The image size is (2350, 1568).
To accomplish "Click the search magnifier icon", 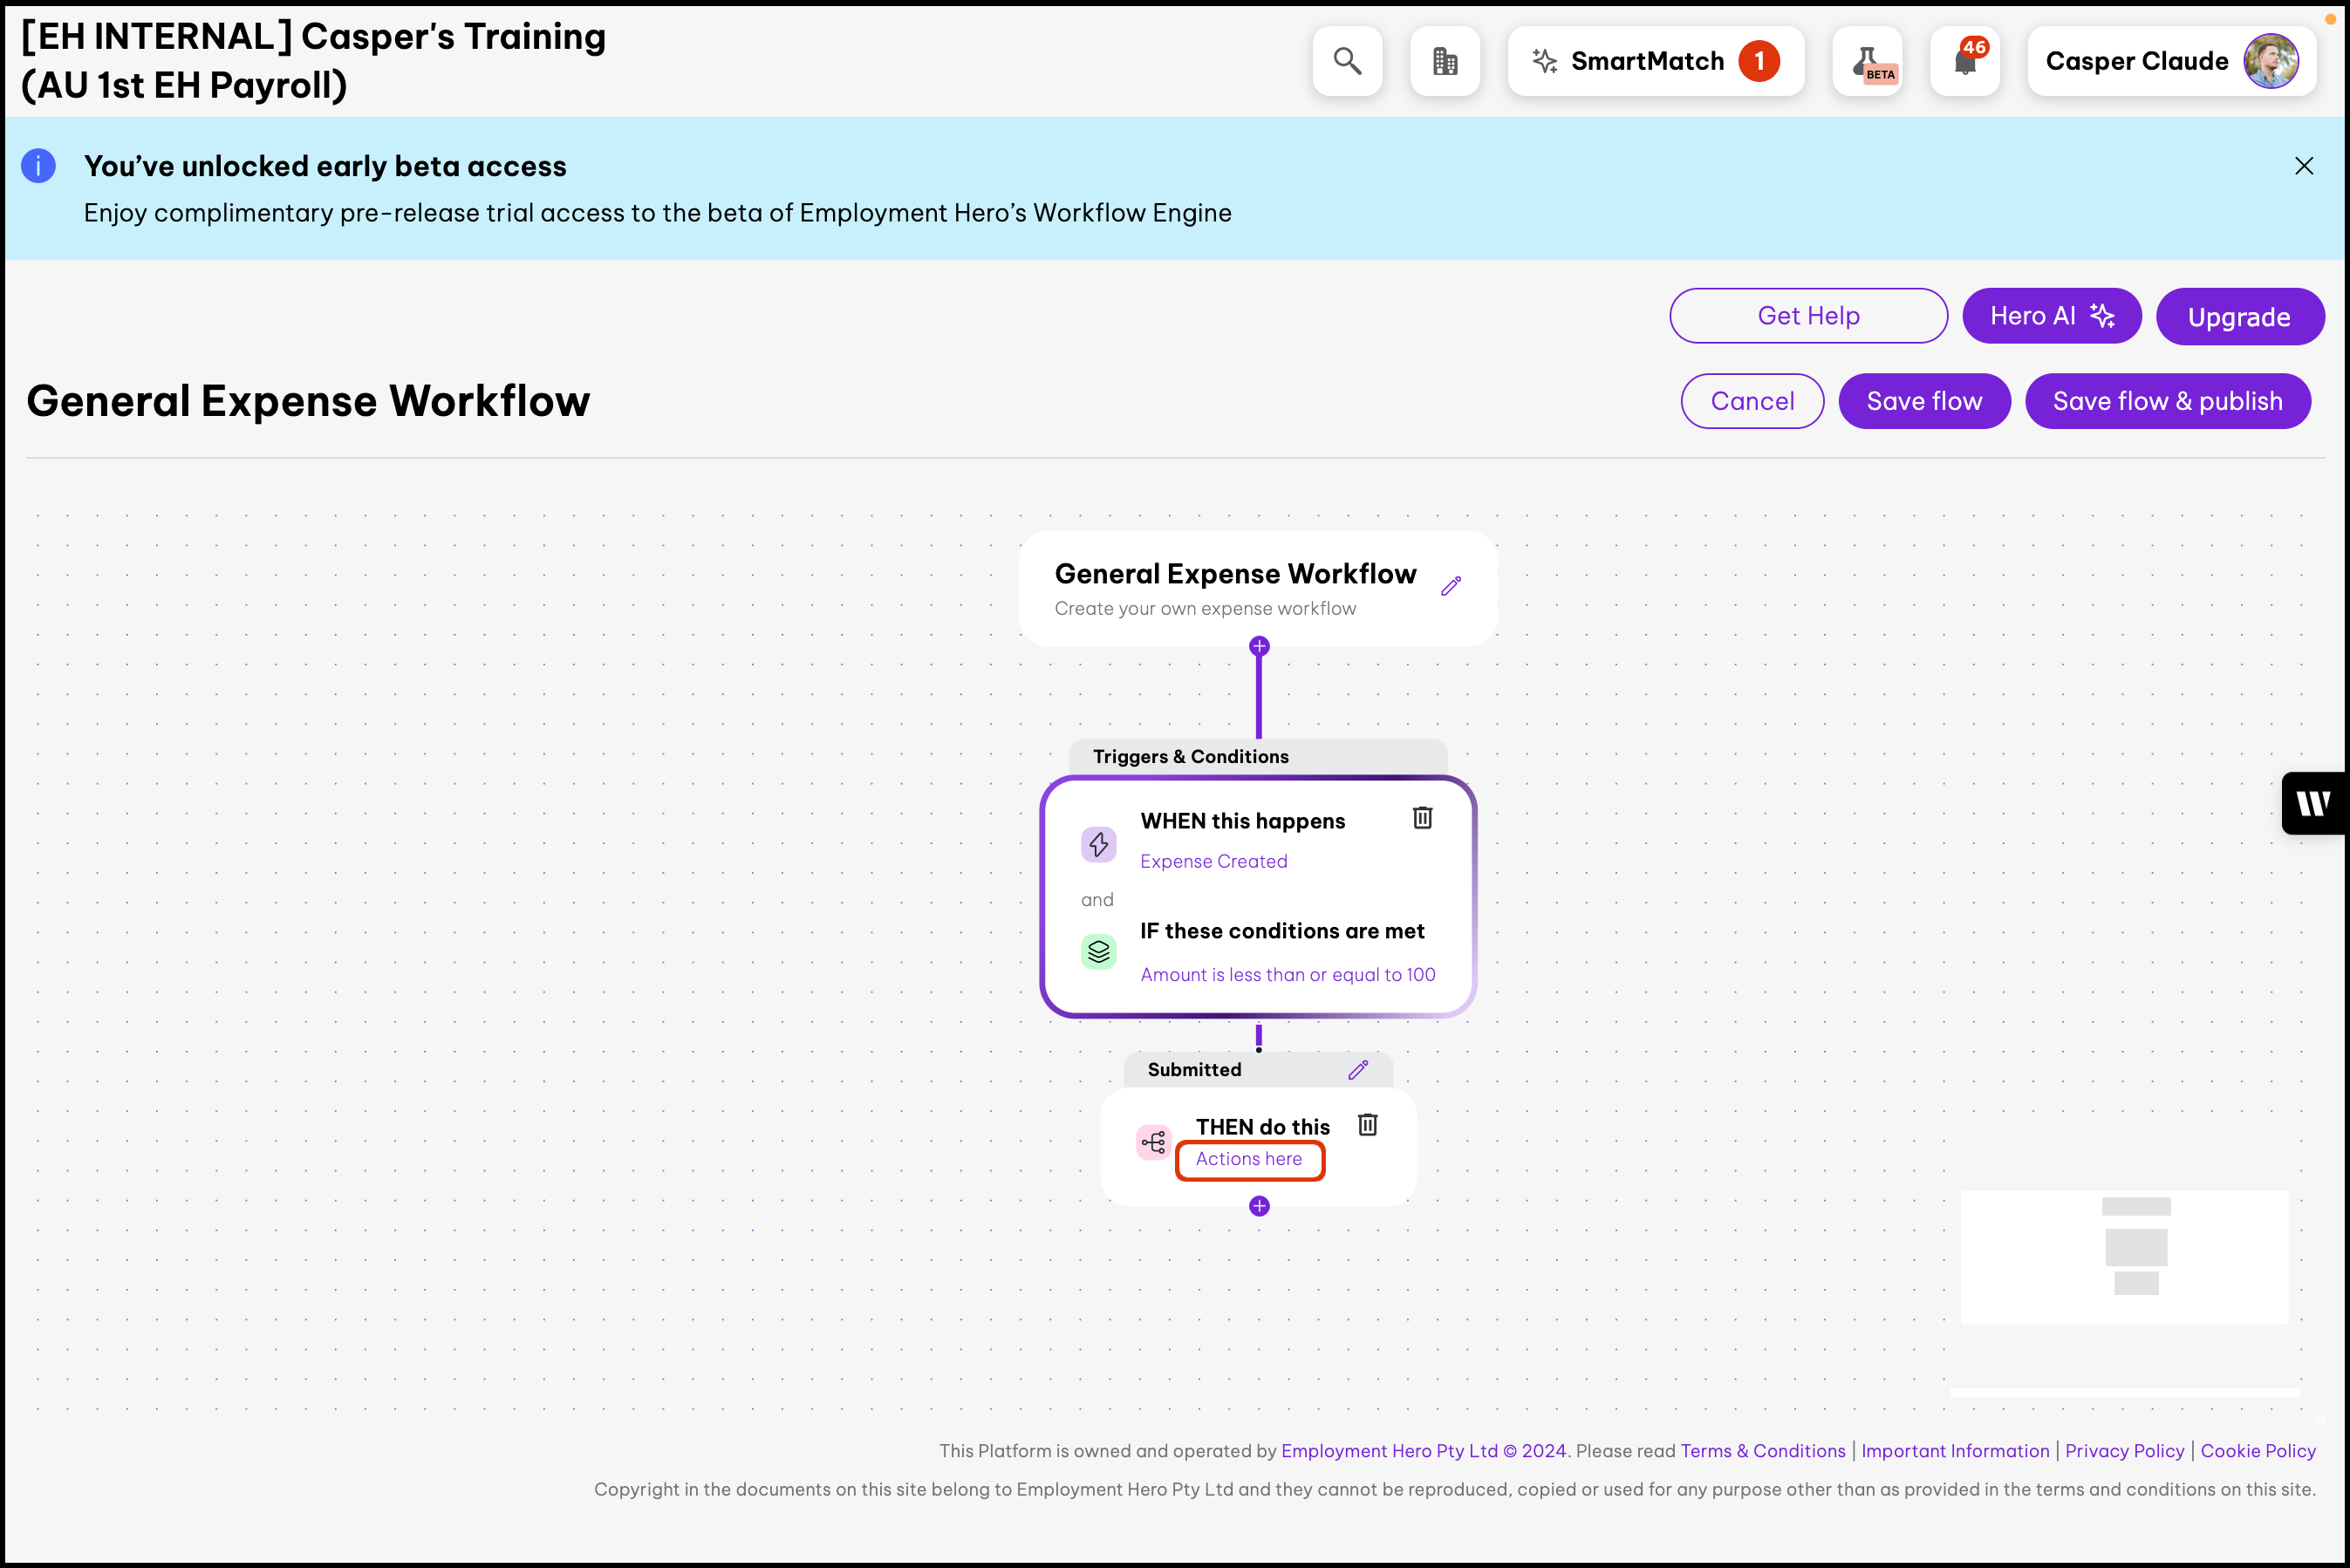I will [x=1347, y=61].
